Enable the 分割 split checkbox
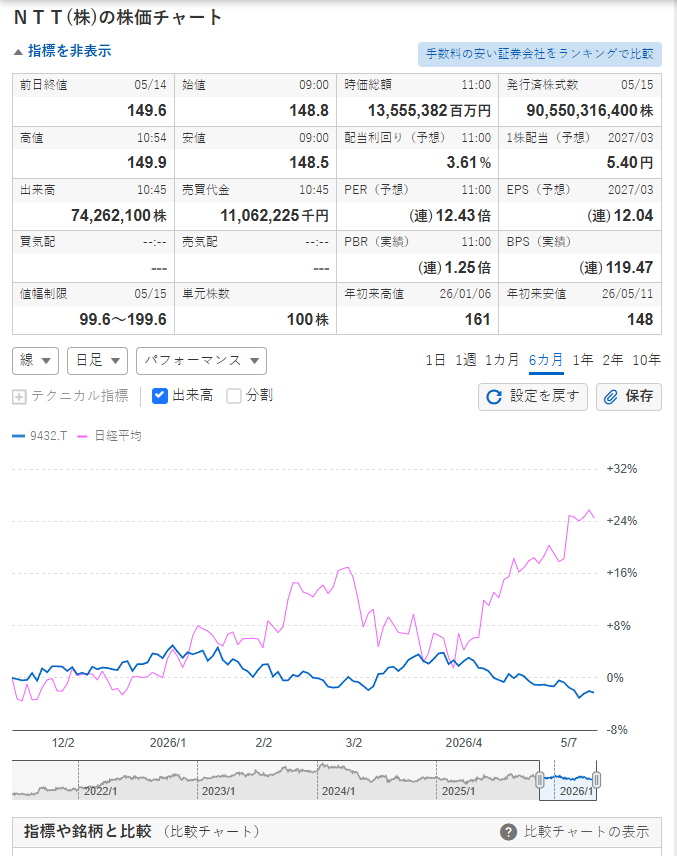 pyautogui.click(x=234, y=396)
